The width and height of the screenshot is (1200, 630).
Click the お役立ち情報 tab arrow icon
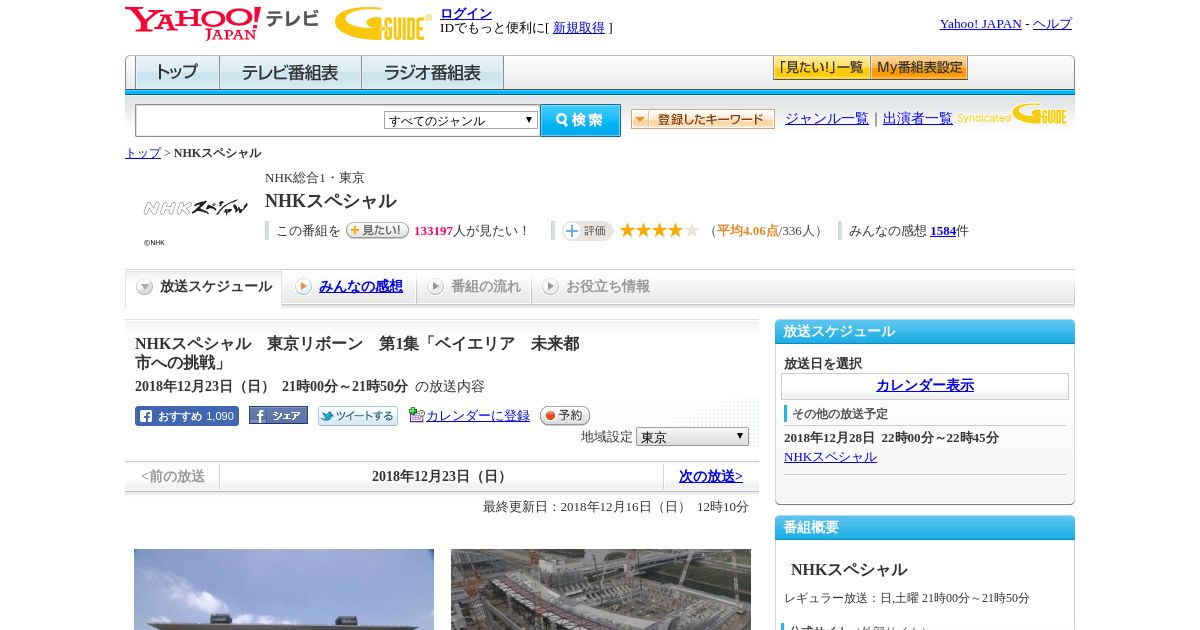coord(550,287)
